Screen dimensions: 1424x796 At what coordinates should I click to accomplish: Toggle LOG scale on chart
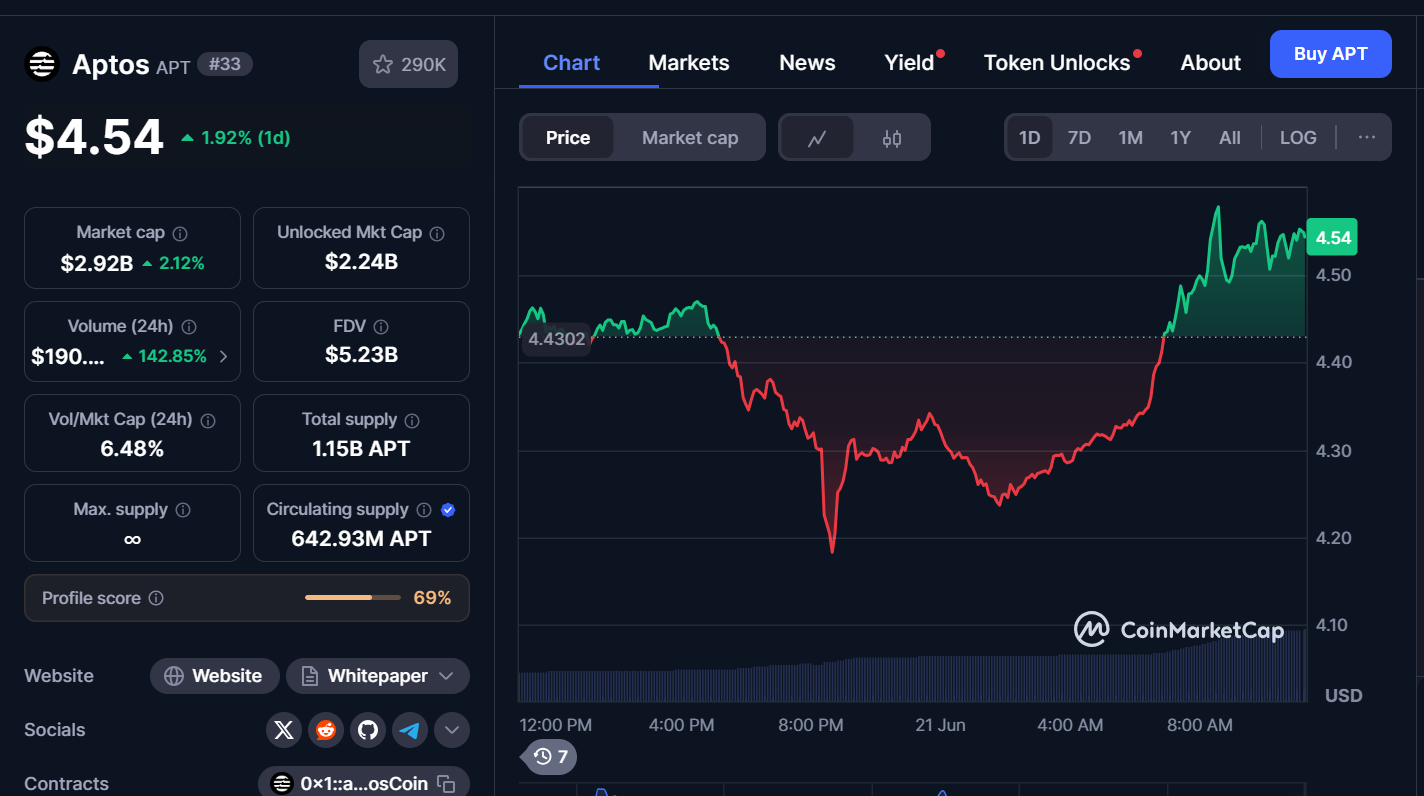tap(1298, 138)
